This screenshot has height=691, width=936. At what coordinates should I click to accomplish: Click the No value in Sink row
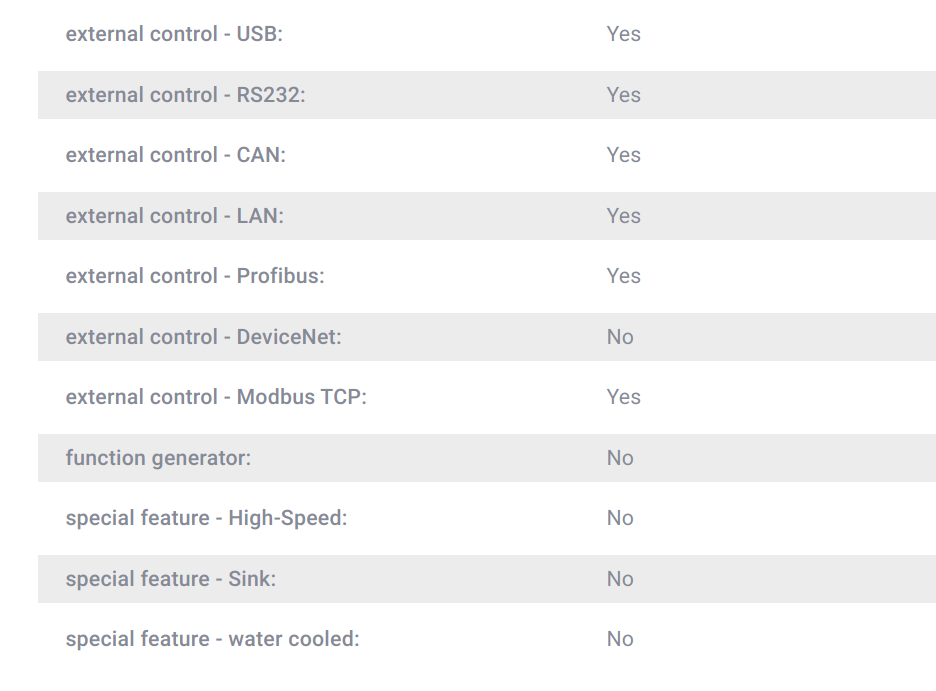620,579
